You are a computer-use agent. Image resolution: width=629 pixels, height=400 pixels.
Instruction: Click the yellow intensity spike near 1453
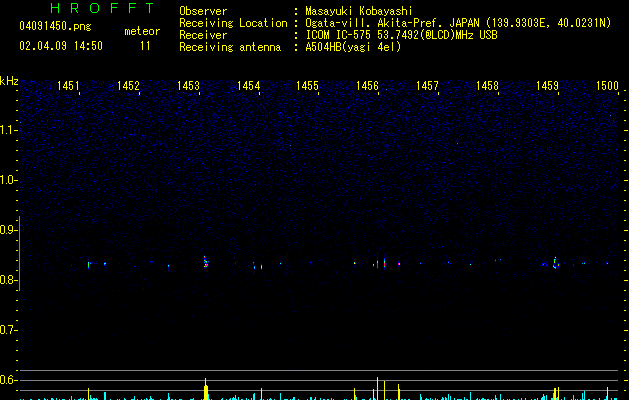206,389
